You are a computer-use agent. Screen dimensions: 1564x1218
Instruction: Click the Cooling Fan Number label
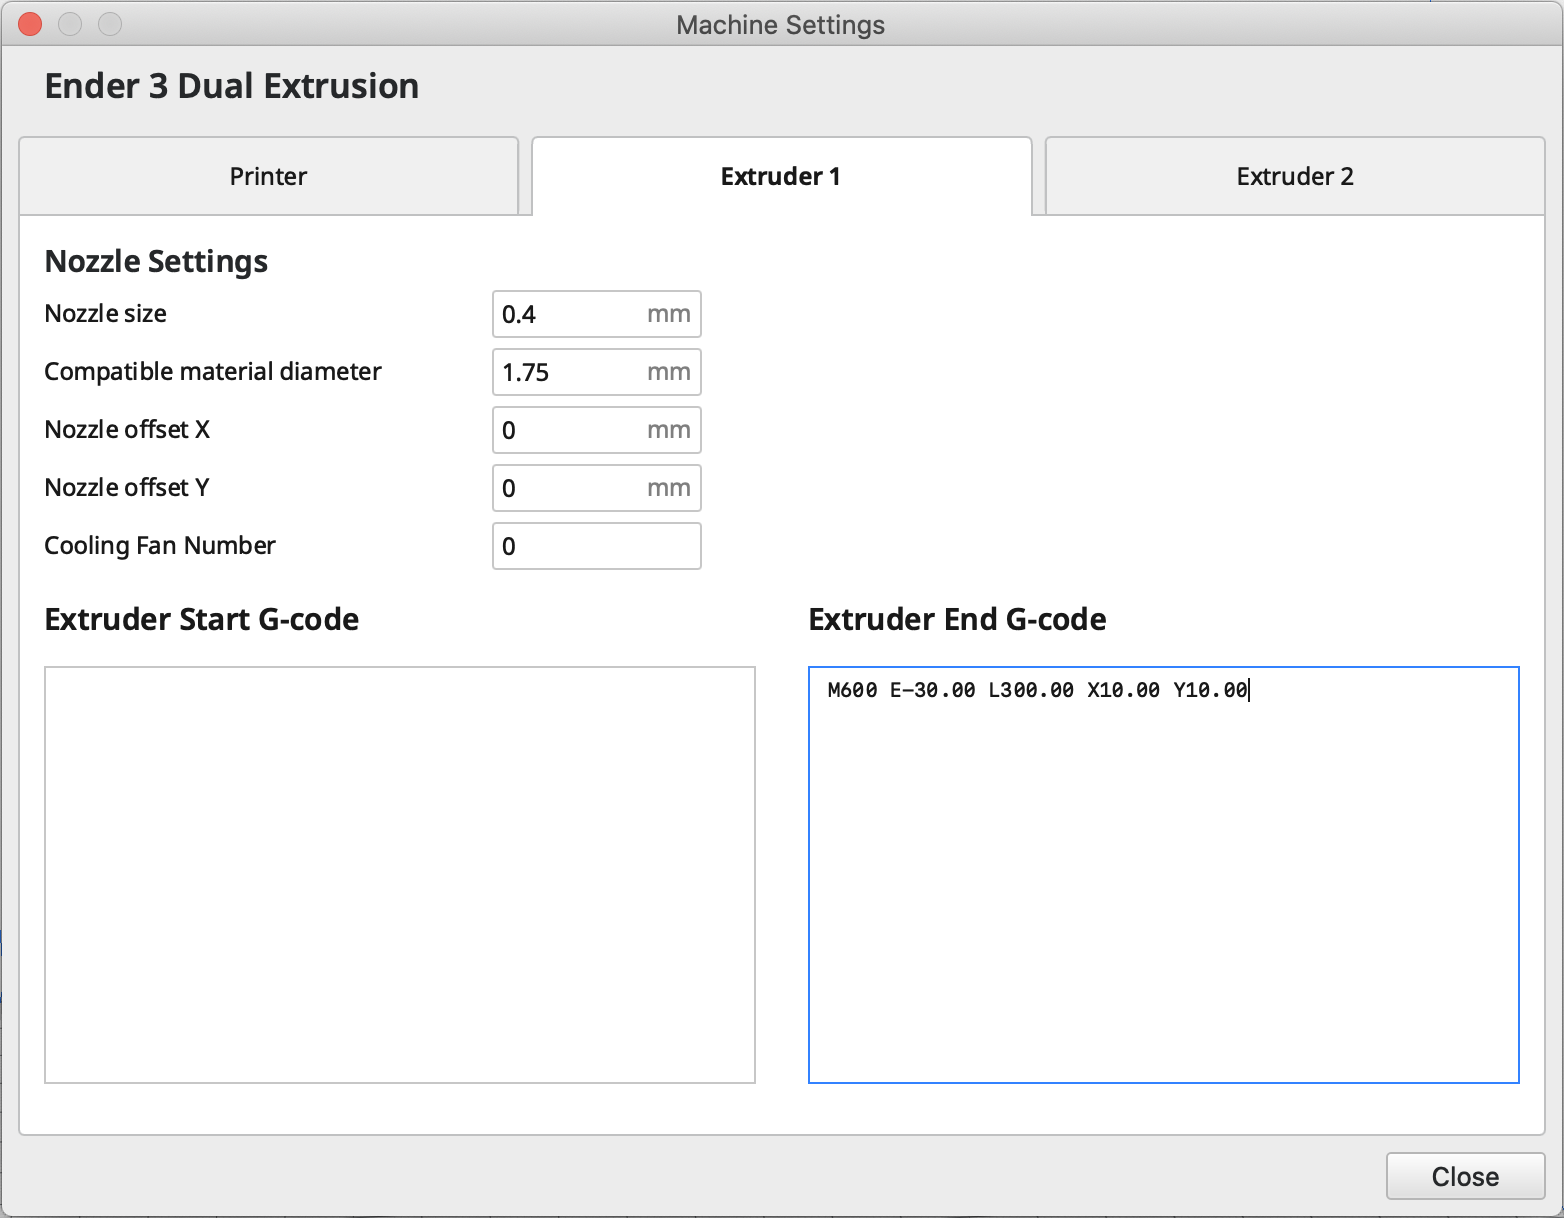(160, 545)
